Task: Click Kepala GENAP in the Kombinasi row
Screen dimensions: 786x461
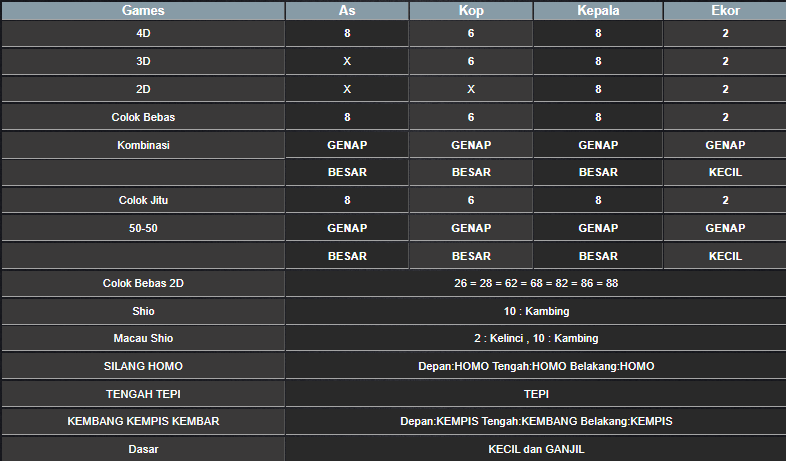Action: click(x=598, y=145)
